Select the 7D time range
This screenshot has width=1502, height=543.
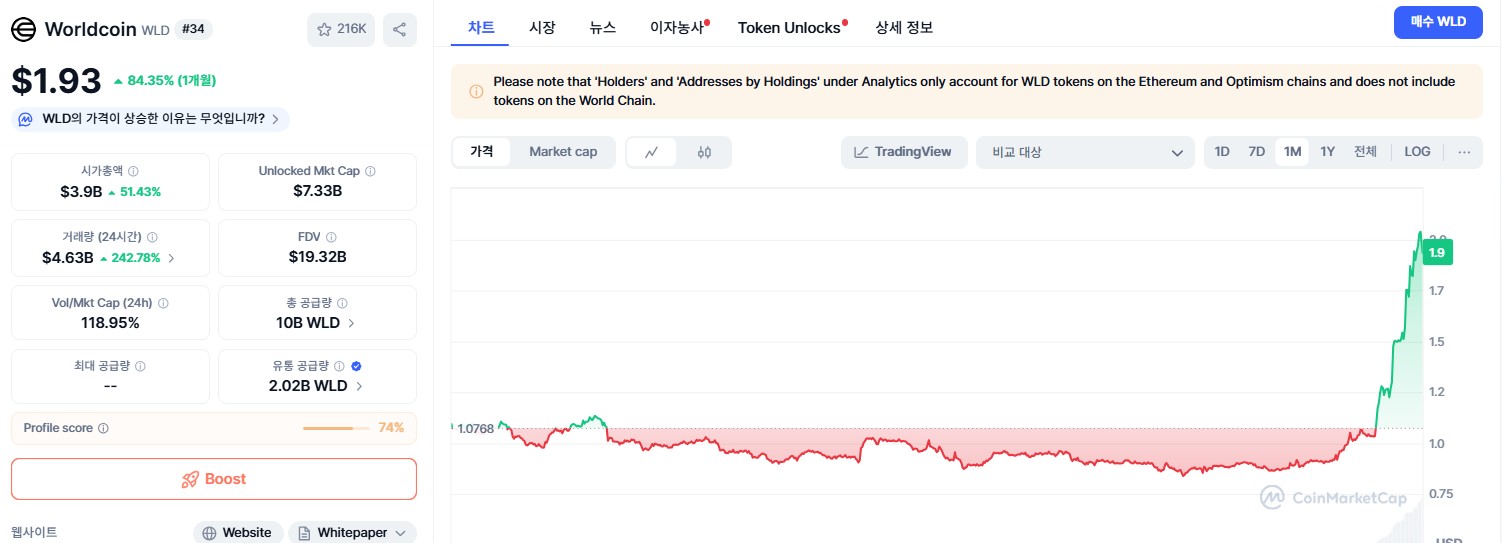1257,152
